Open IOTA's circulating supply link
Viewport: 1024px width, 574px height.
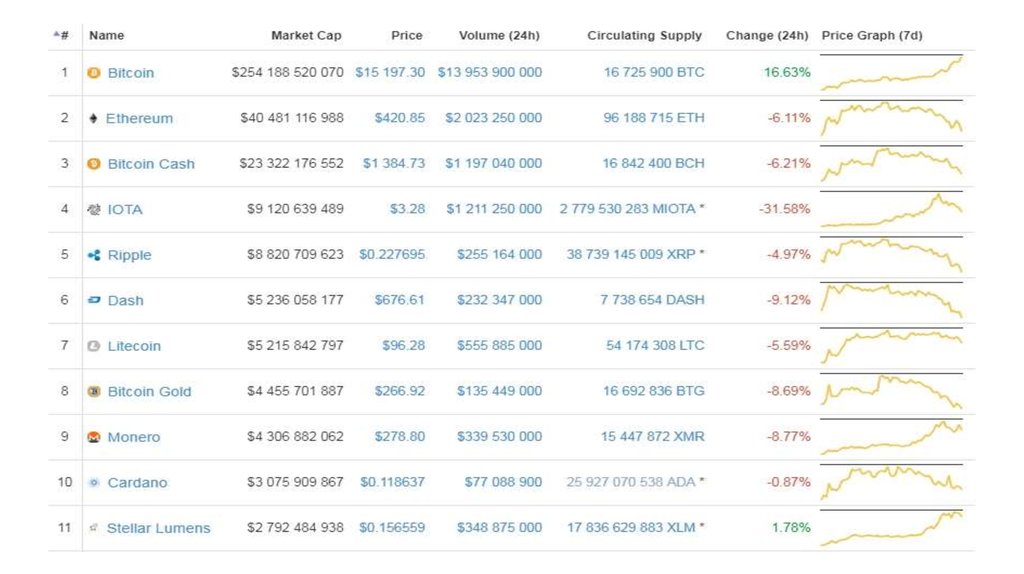pyautogui.click(x=630, y=209)
